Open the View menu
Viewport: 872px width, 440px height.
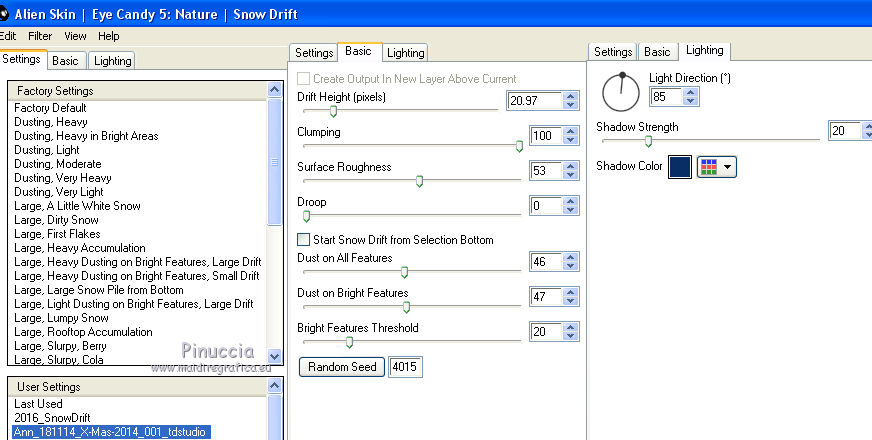click(x=75, y=36)
